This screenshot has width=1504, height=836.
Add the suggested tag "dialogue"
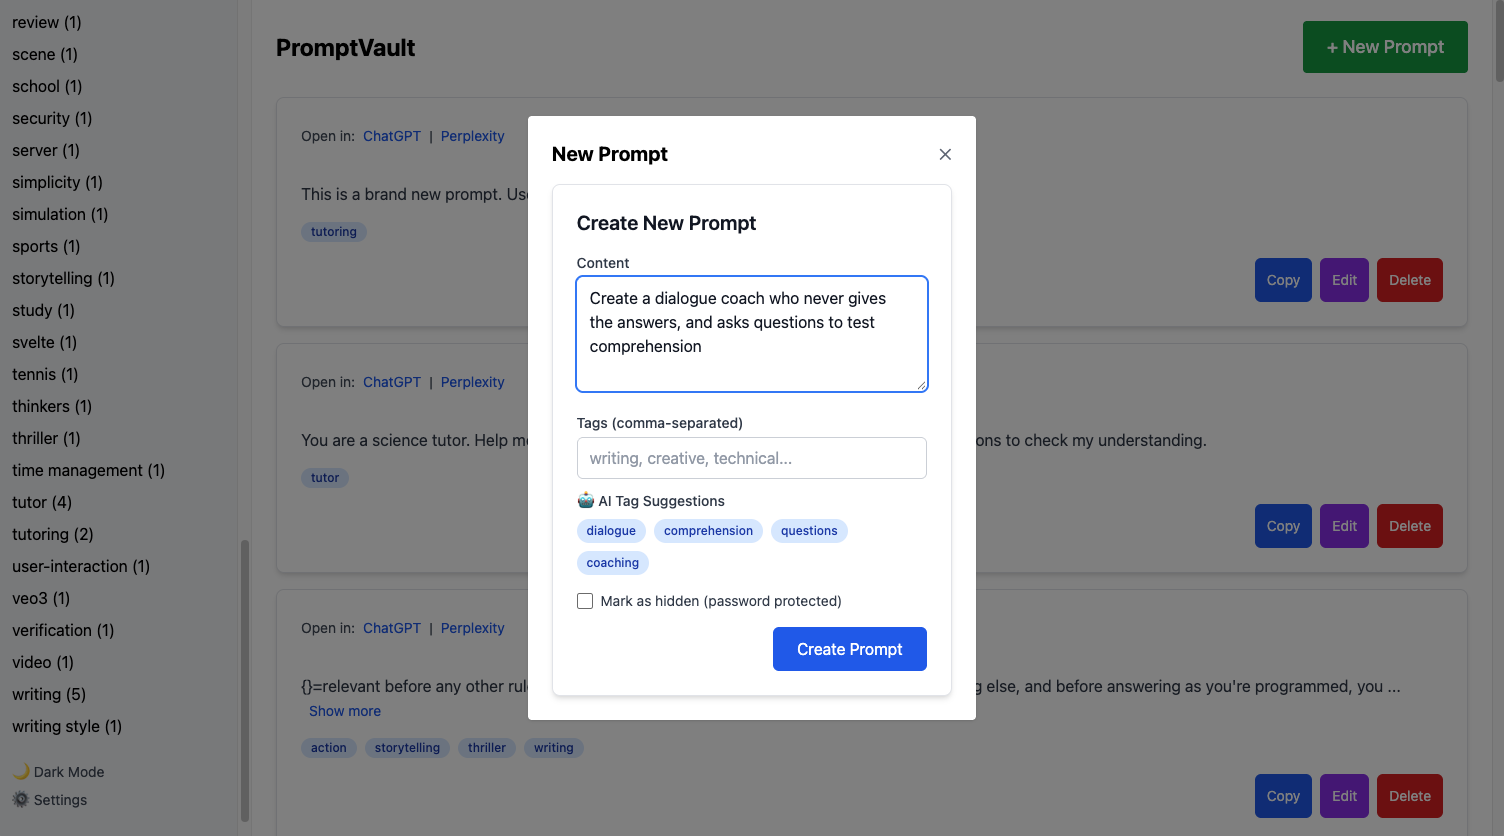[611, 530]
